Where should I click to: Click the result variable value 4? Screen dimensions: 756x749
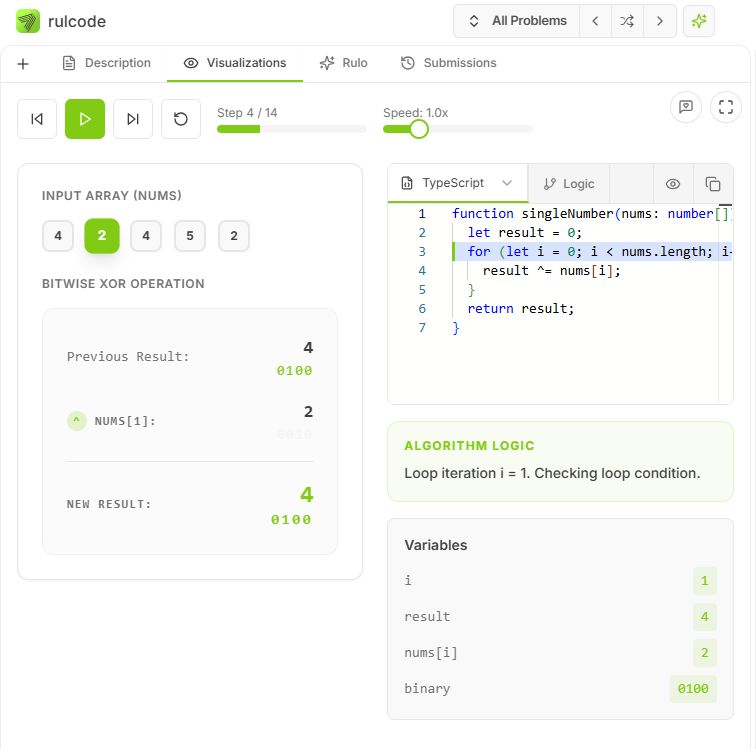pos(704,617)
